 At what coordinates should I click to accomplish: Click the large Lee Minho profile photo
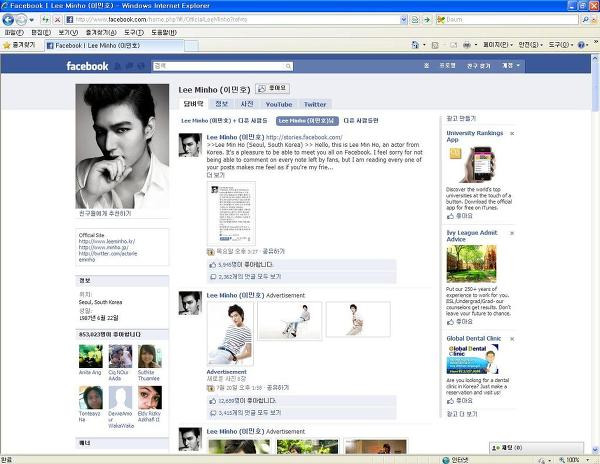(x=122, y=146)
